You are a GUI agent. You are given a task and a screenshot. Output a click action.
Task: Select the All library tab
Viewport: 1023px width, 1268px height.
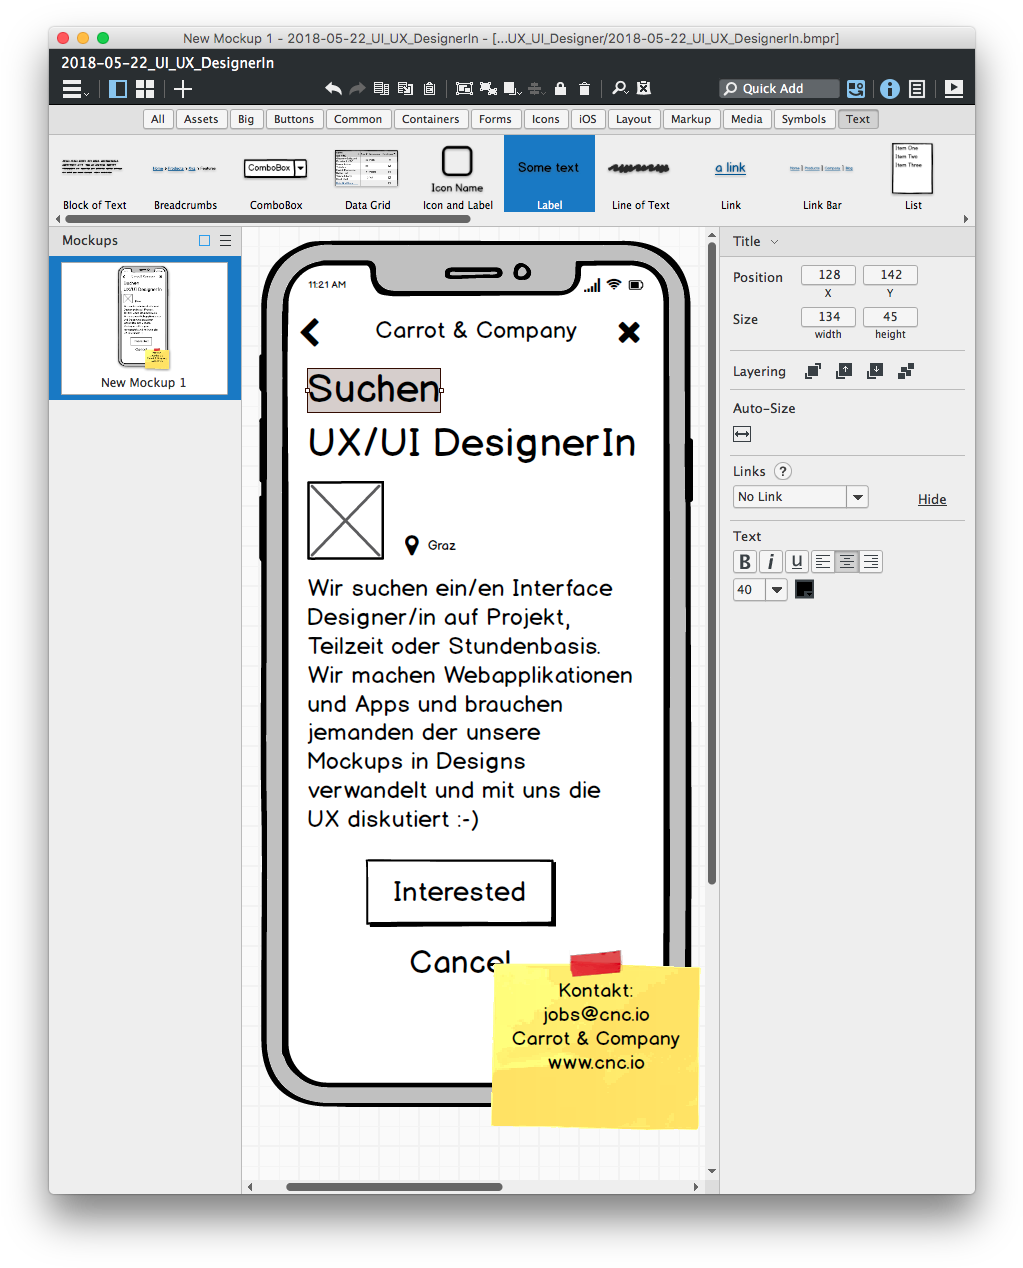tap(158, 119)
